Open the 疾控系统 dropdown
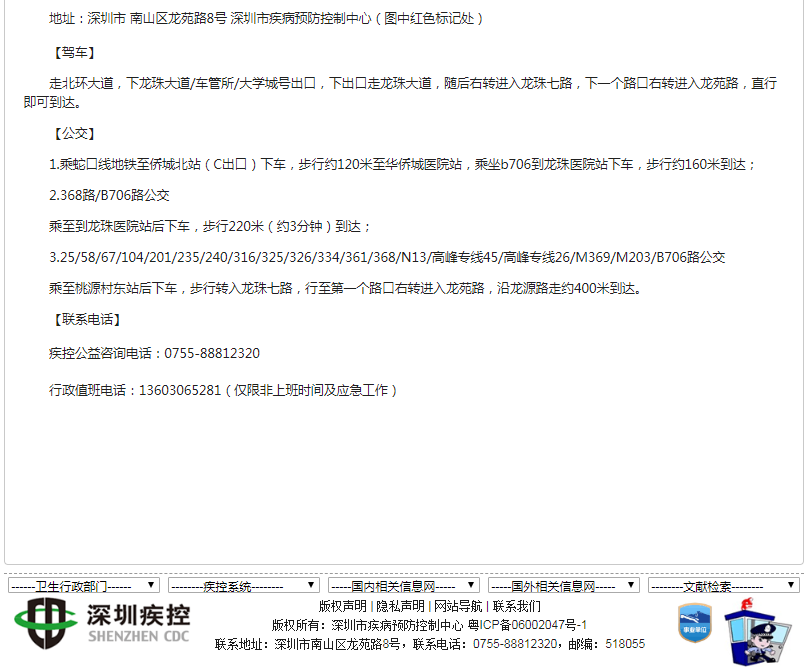Screen dimensions: 807x667 (243, 584)
